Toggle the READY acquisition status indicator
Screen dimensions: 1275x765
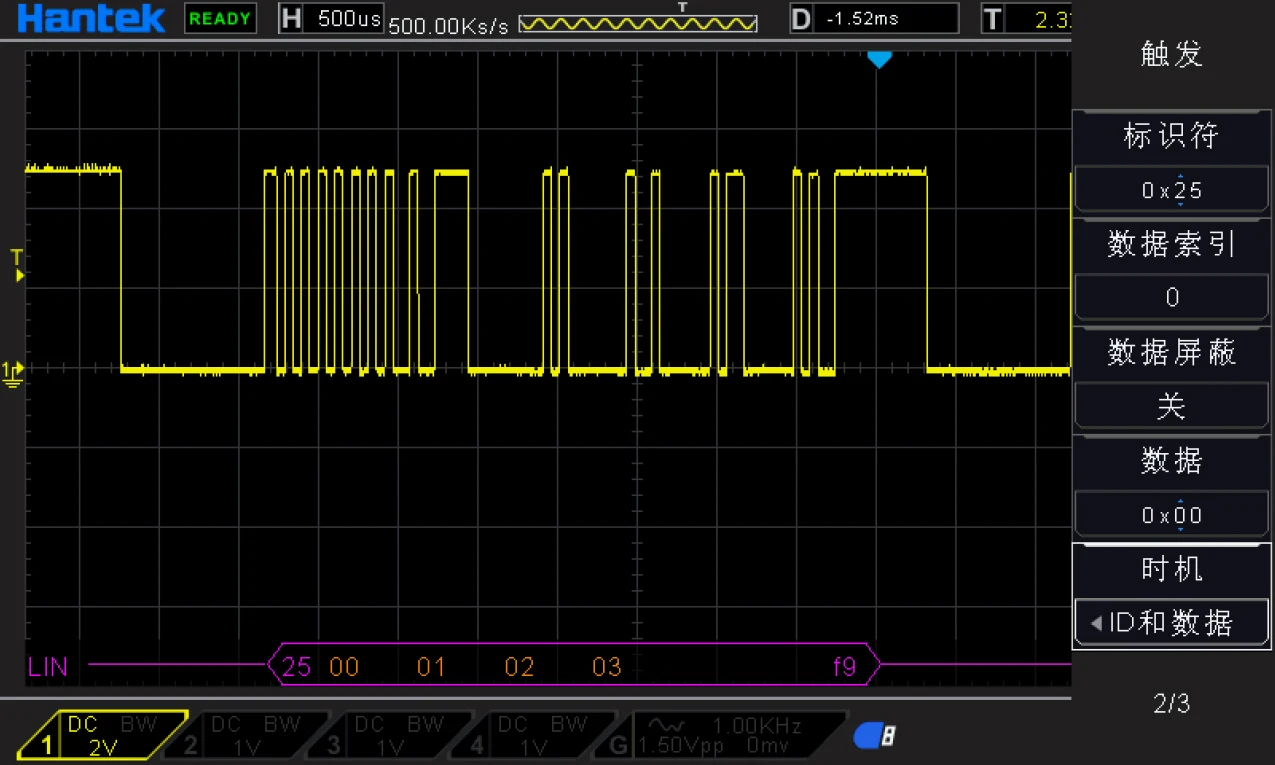coord(220,18)
